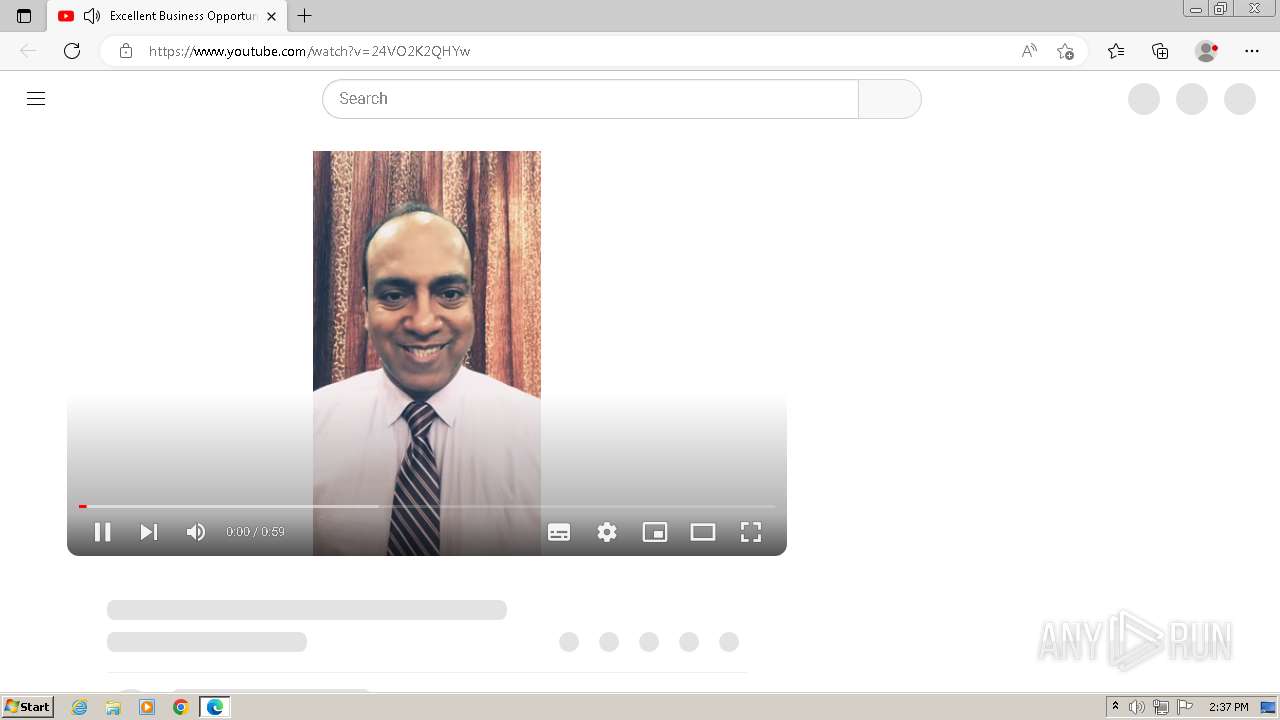Click the video playback time 0:00 / 0:59
This screenshot has height=720, width=1280.
(255, 532)
